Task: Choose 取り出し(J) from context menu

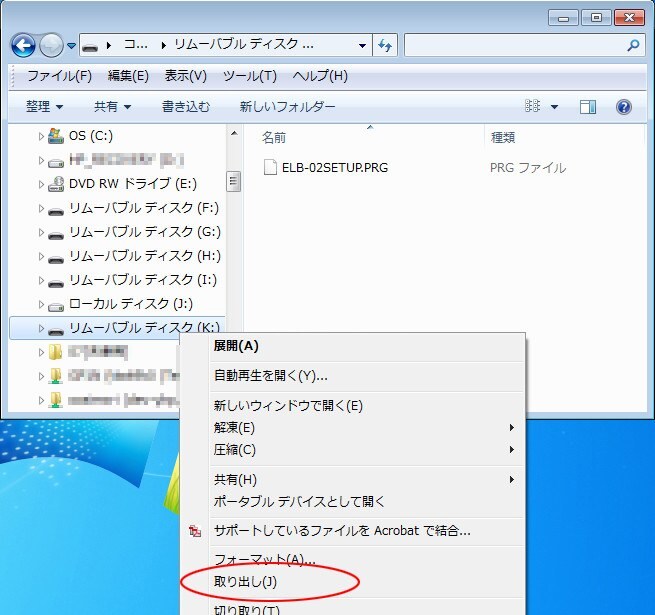Action: point(245,581)
